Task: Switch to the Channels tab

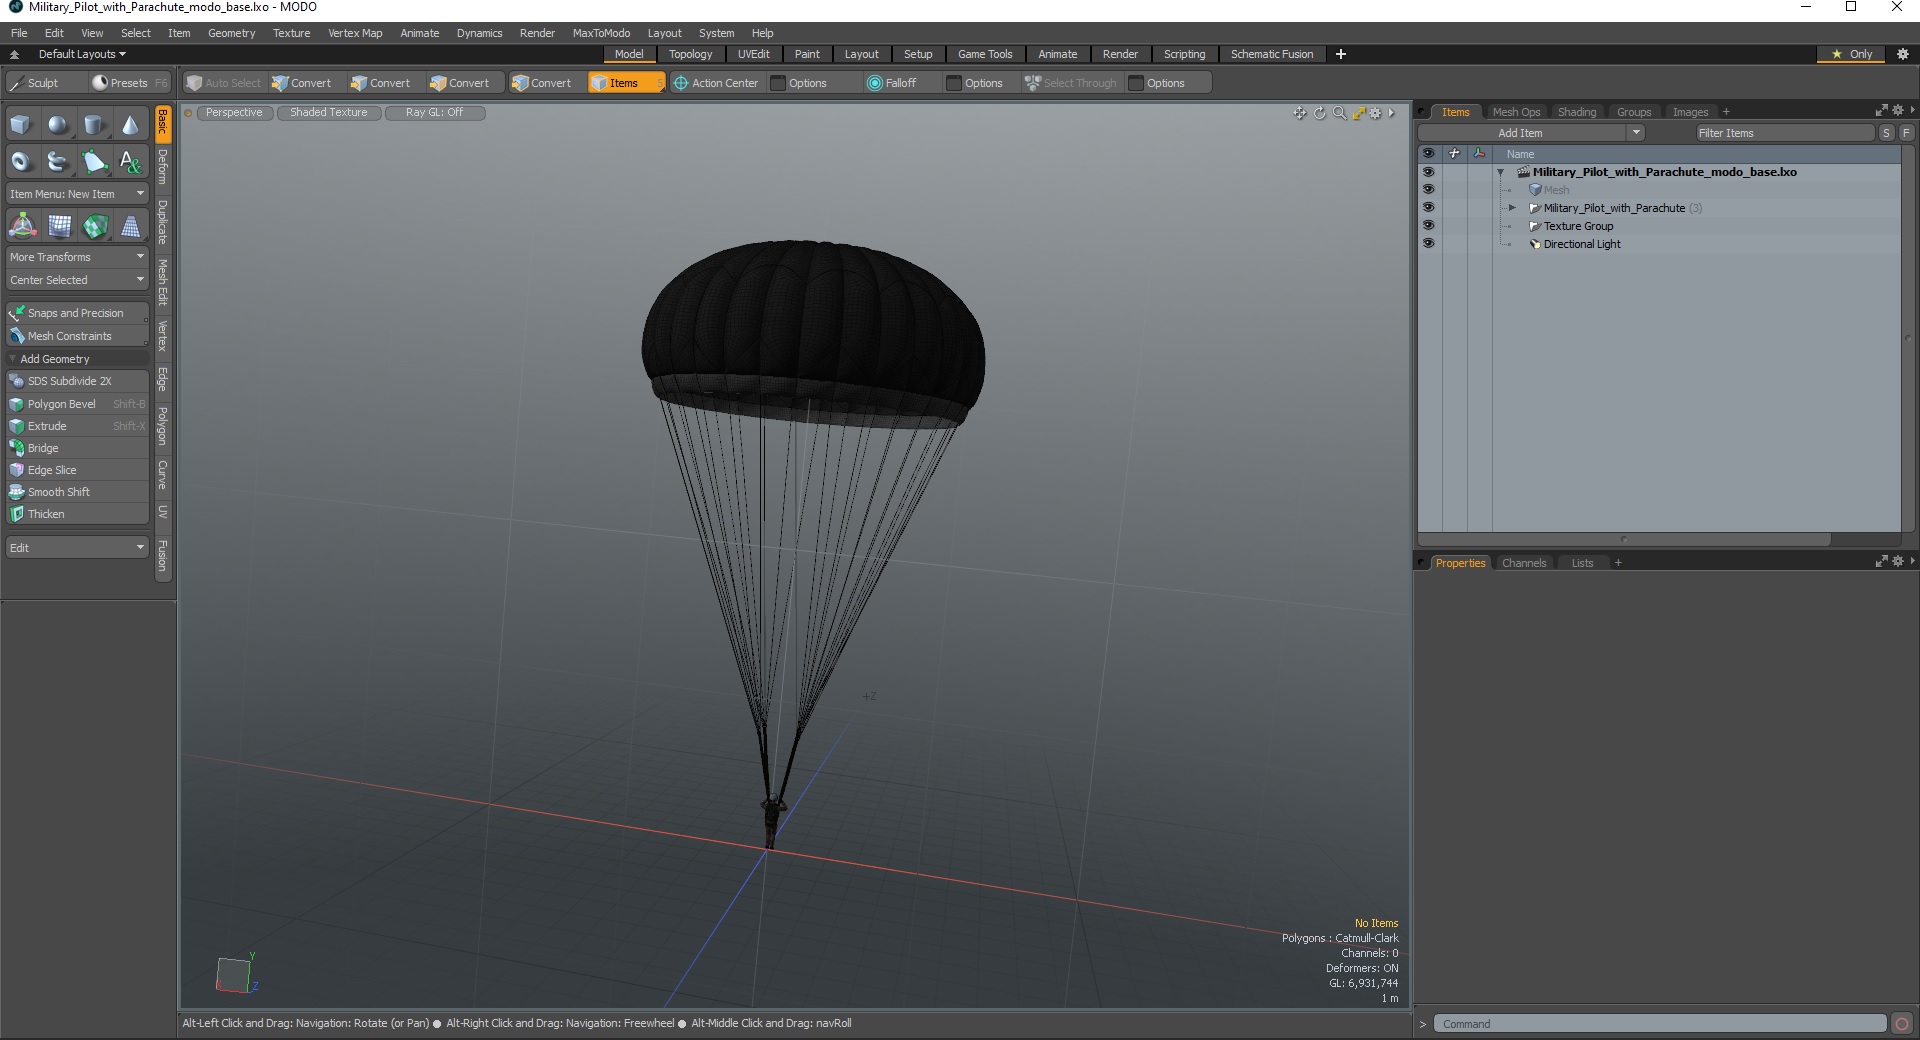Action: pos(1523,563)
